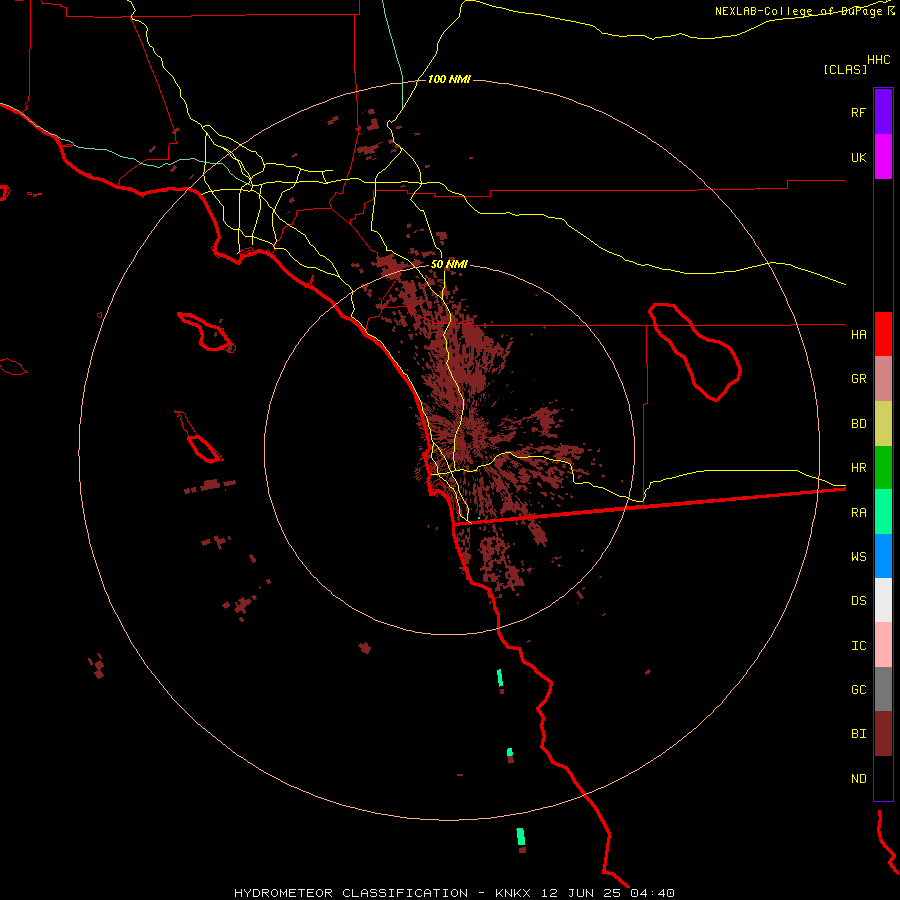Click the GR legend label
This screenshot has width=900, height=900.
(x=858, y=379)
